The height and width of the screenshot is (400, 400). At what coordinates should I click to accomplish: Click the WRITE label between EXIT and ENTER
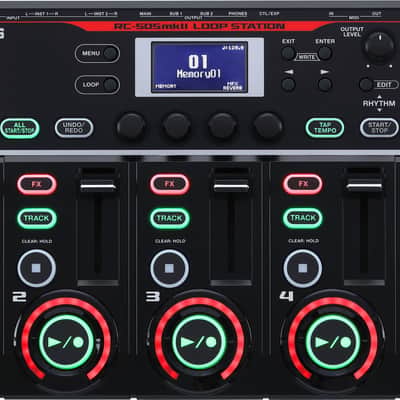[x=307, y=57]
